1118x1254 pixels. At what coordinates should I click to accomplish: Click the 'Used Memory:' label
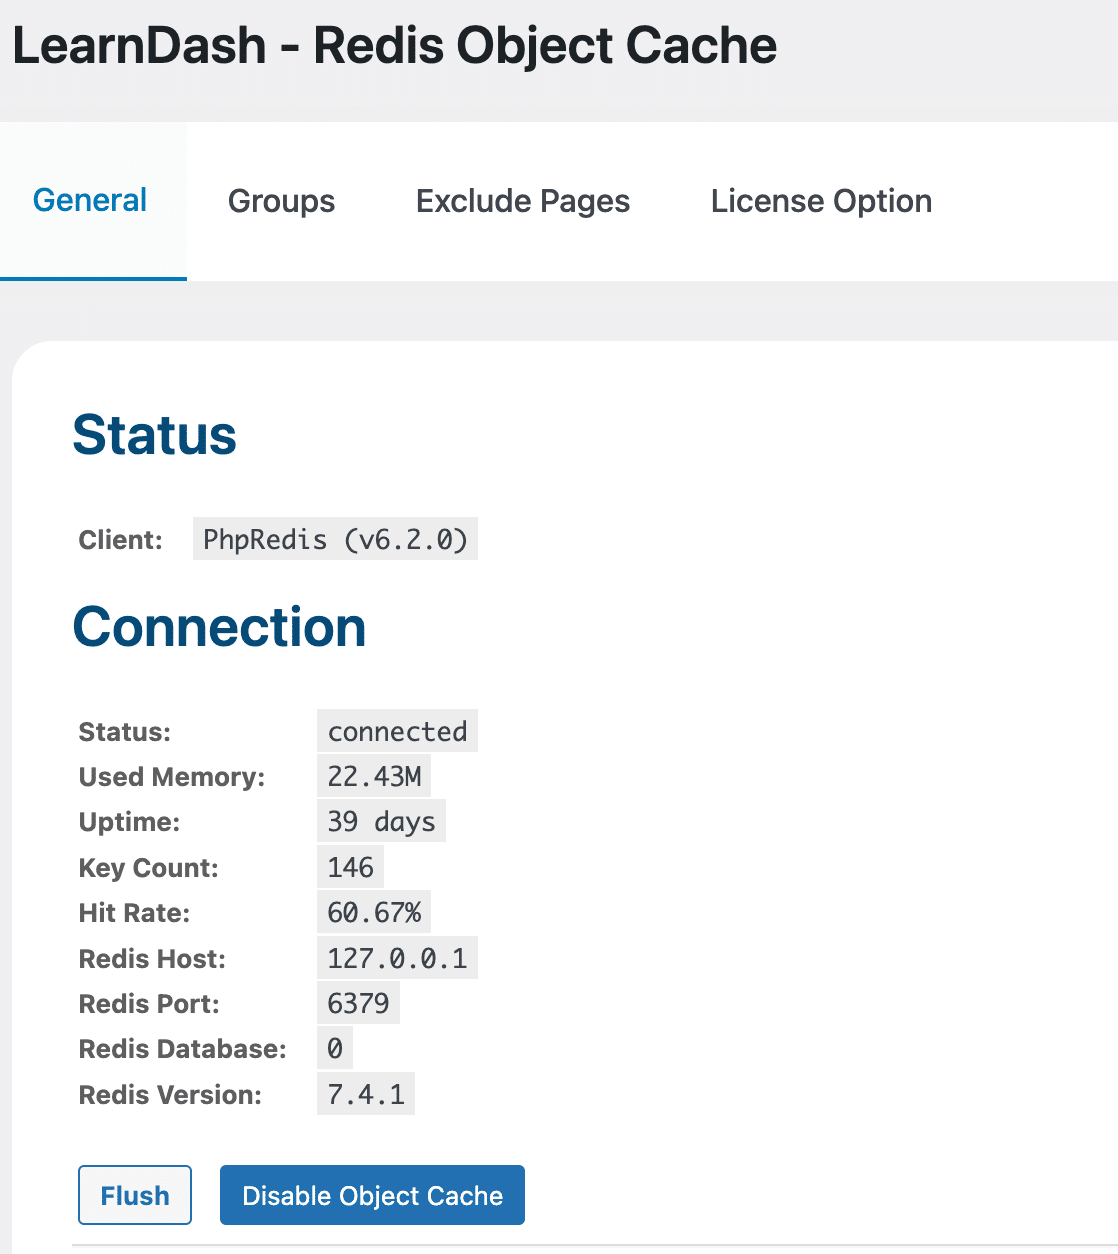coord(172,777)
